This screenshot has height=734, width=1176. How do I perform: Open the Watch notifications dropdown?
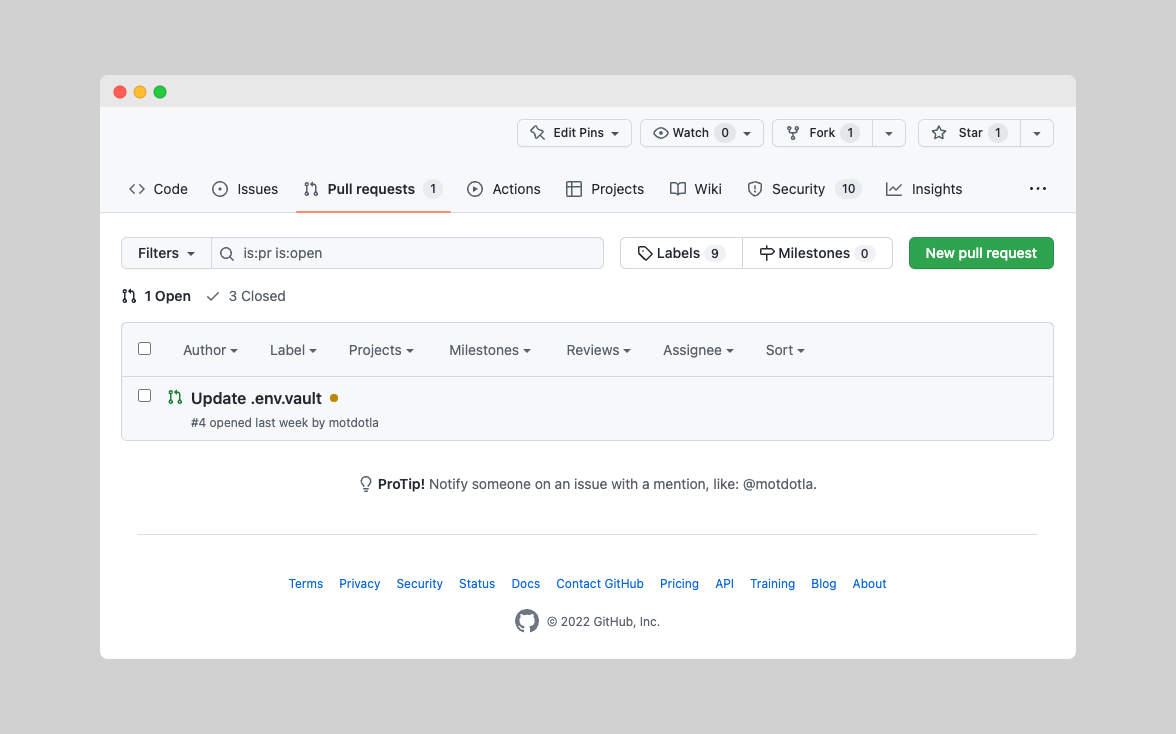701,133
